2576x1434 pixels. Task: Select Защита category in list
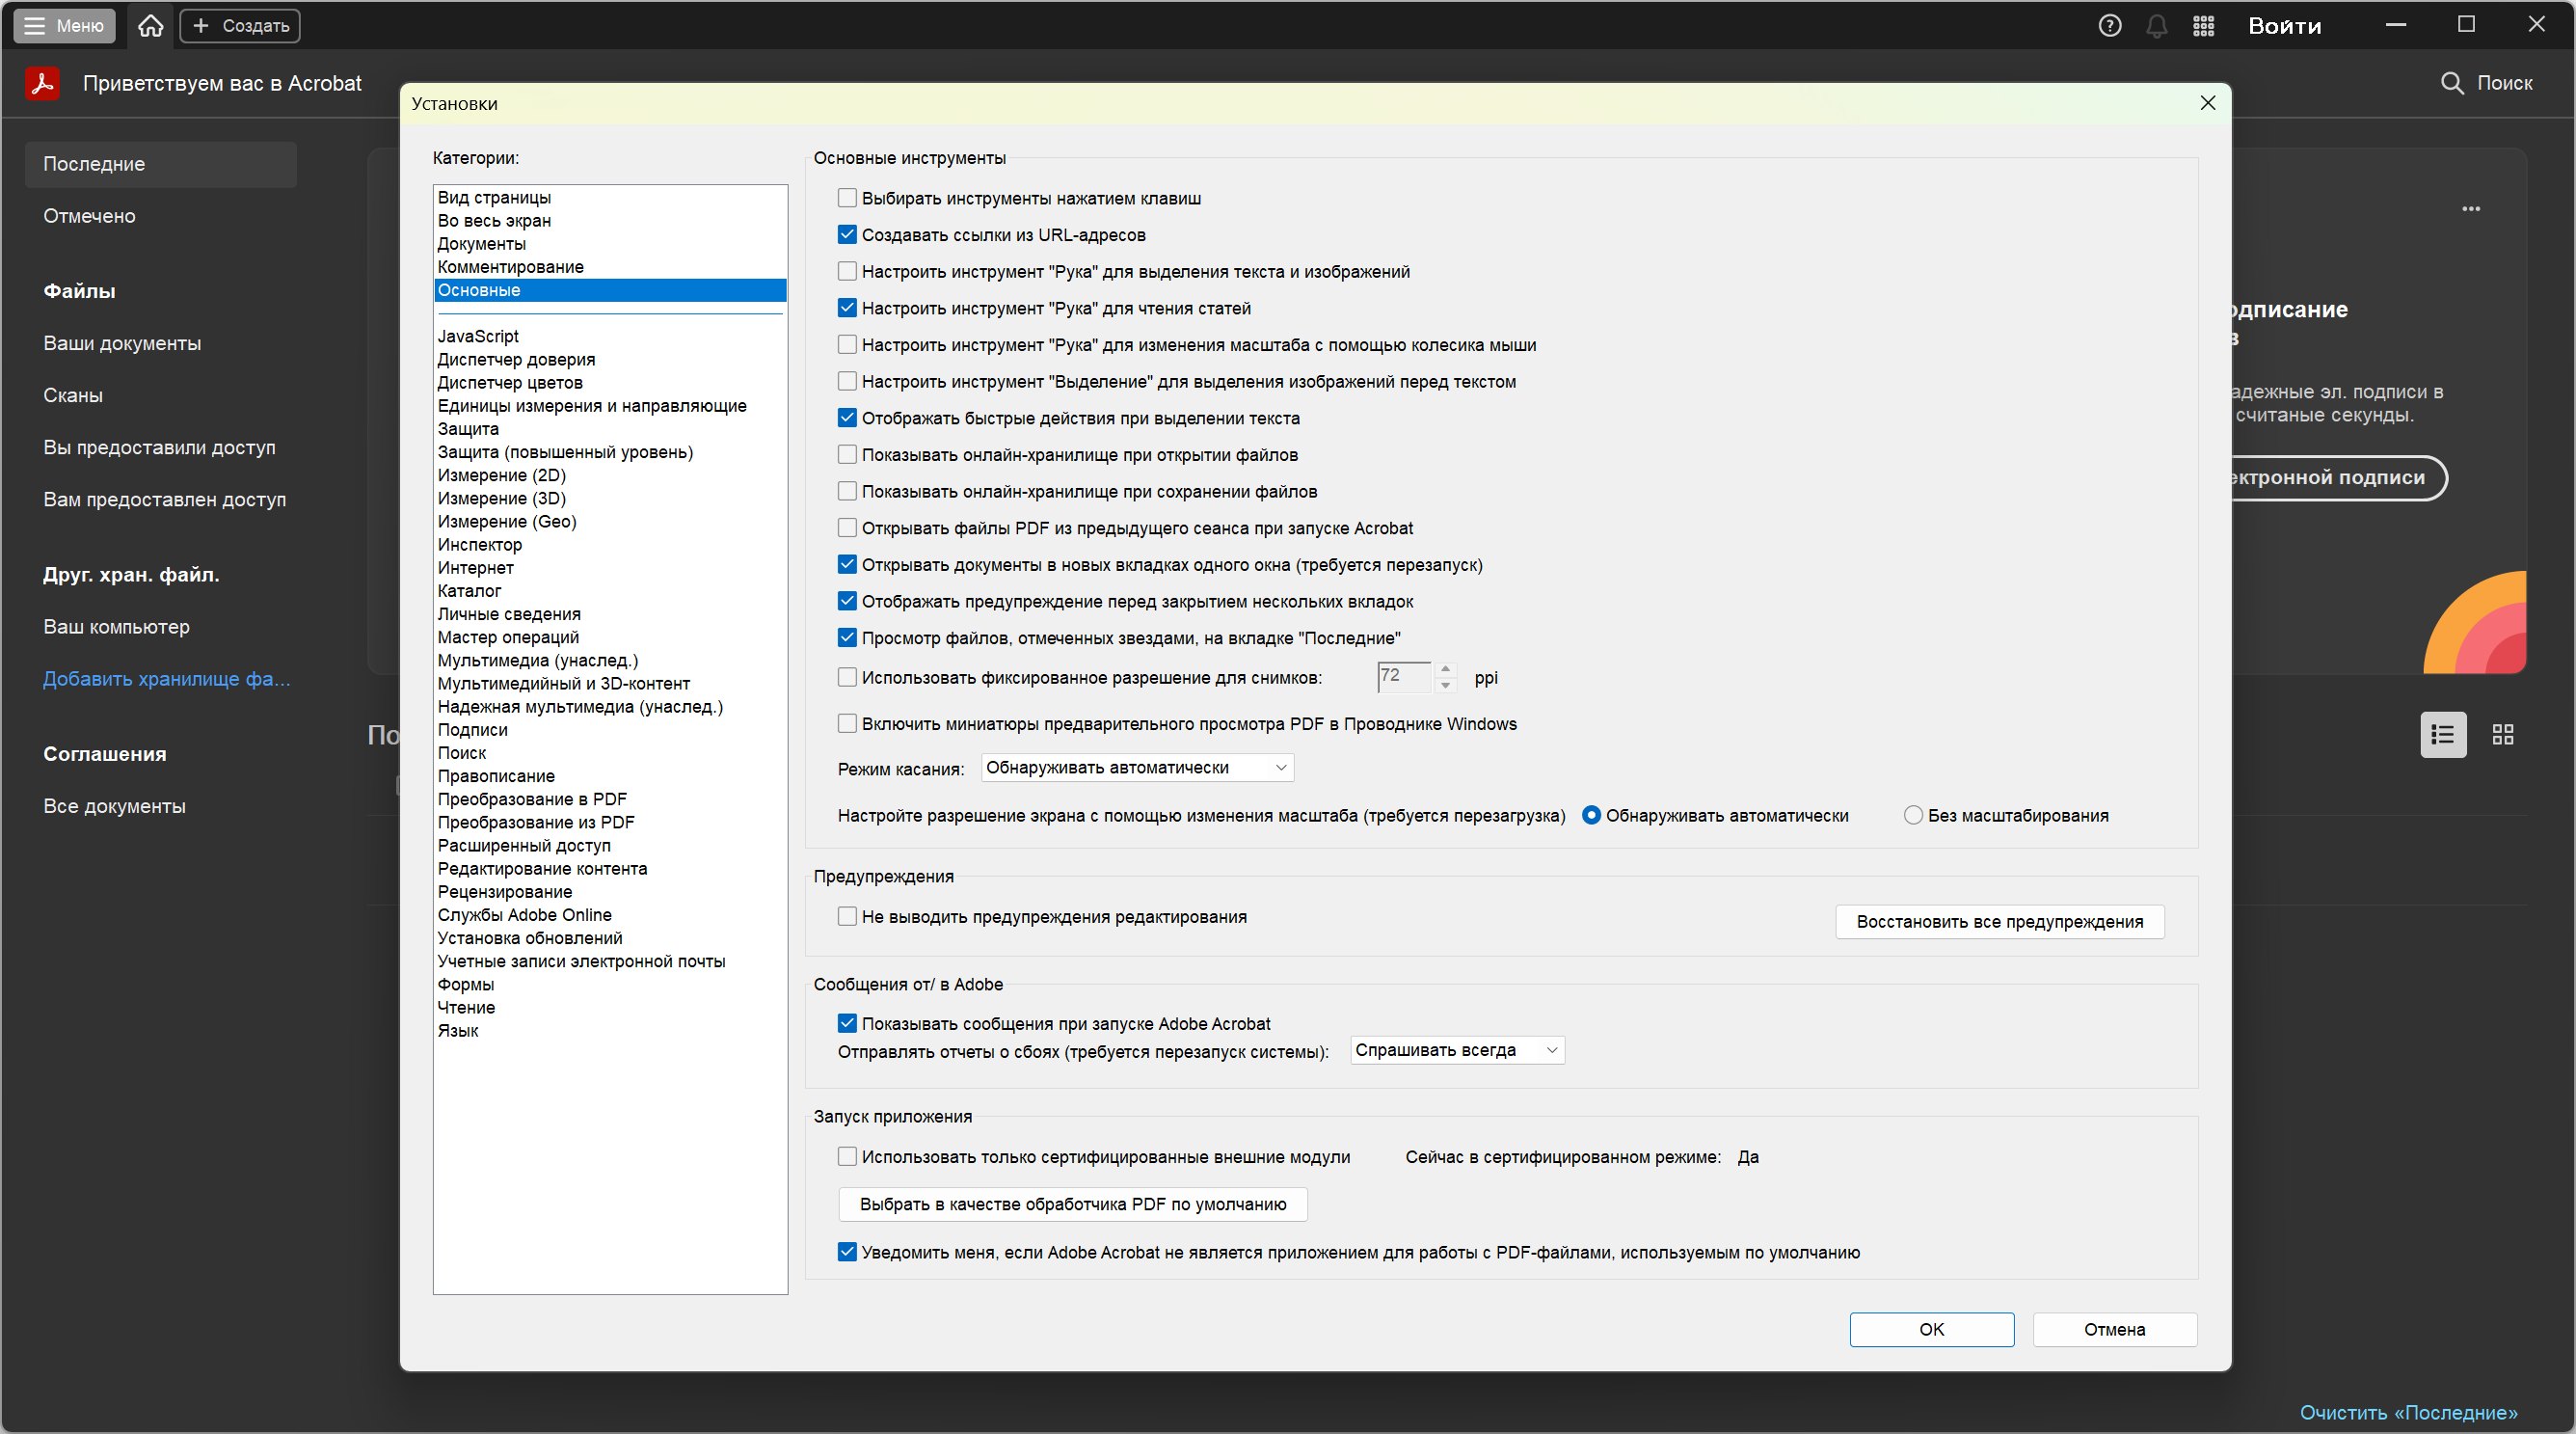[x=468, y=429]
